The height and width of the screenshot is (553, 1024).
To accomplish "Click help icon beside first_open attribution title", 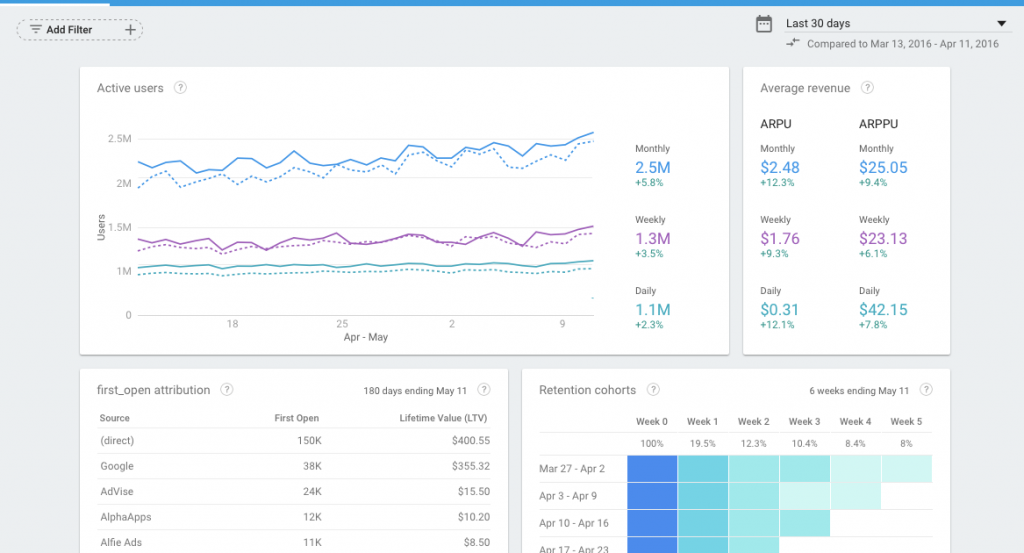I will [x=227, y=389].
